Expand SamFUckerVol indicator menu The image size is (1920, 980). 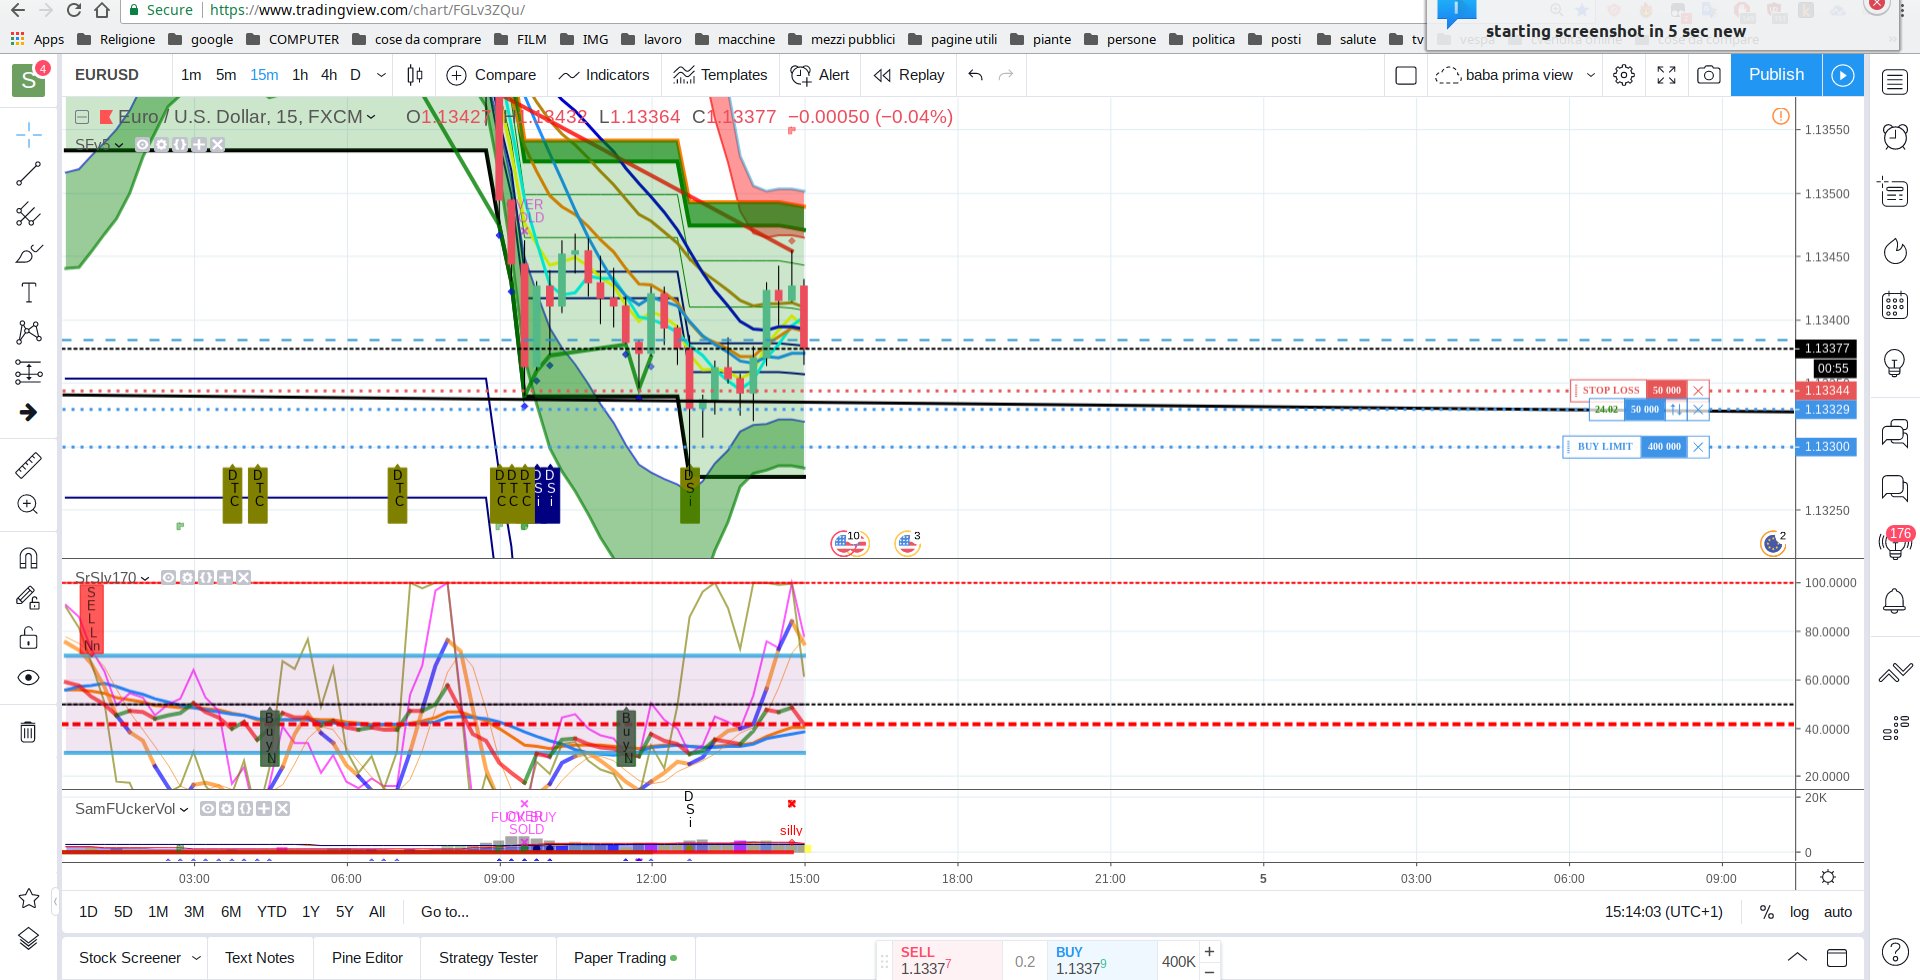click(x=184, y=809)
